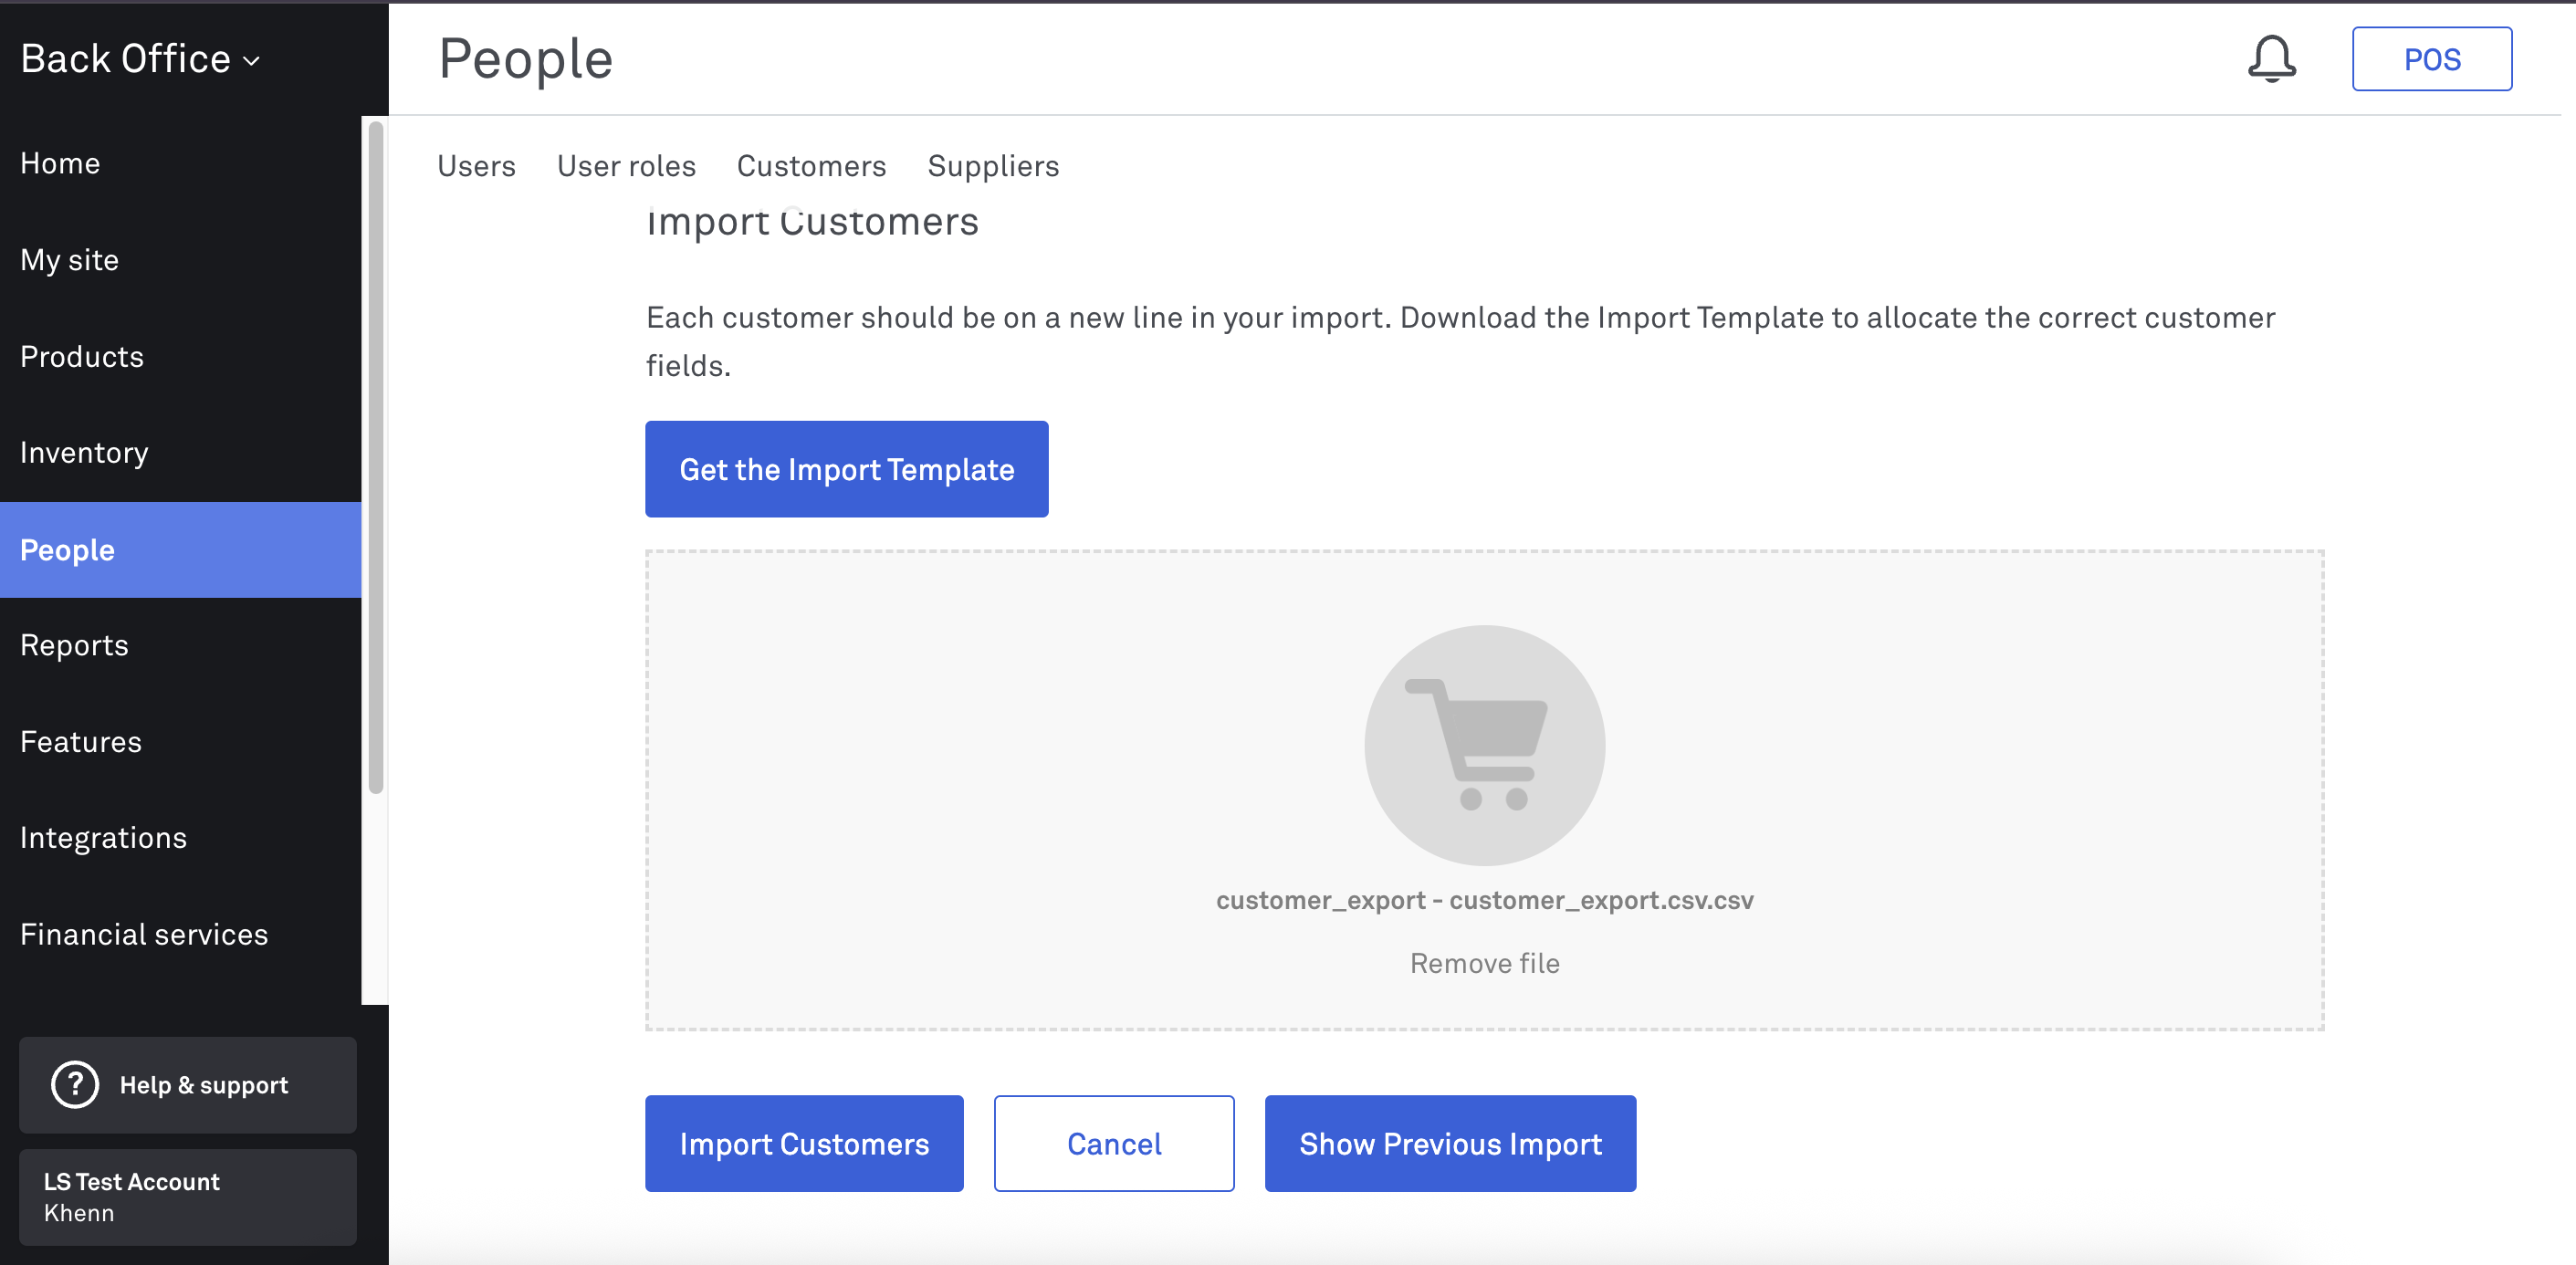The height and width of the screenshot is (1265, 2576).
Task: Select People in sidebar
Action: click(180, 550)
